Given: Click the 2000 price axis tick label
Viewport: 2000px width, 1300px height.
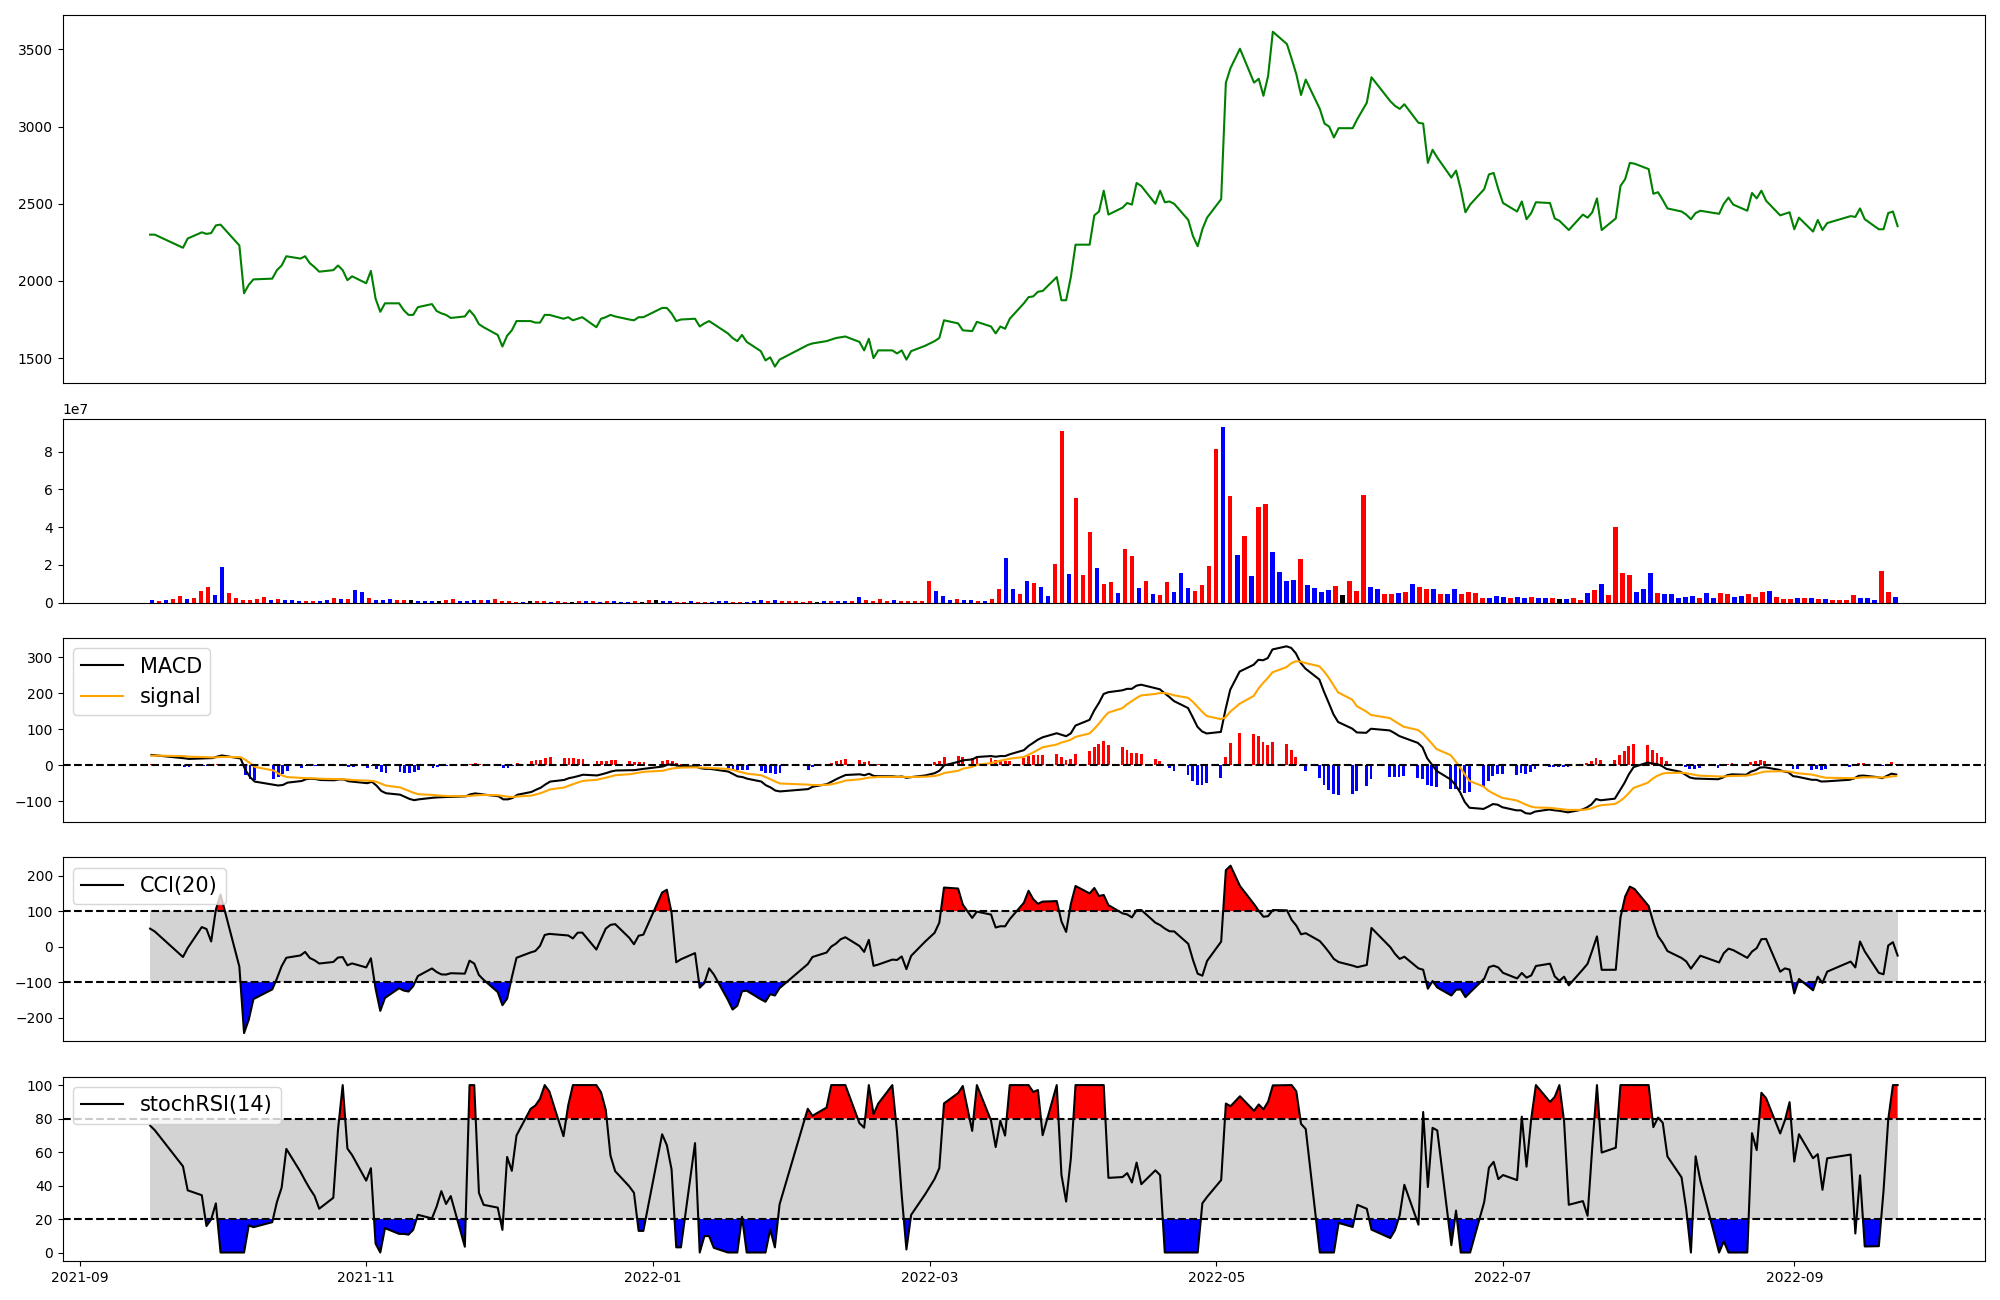Looking at the screenshot, I should (35, 281).
